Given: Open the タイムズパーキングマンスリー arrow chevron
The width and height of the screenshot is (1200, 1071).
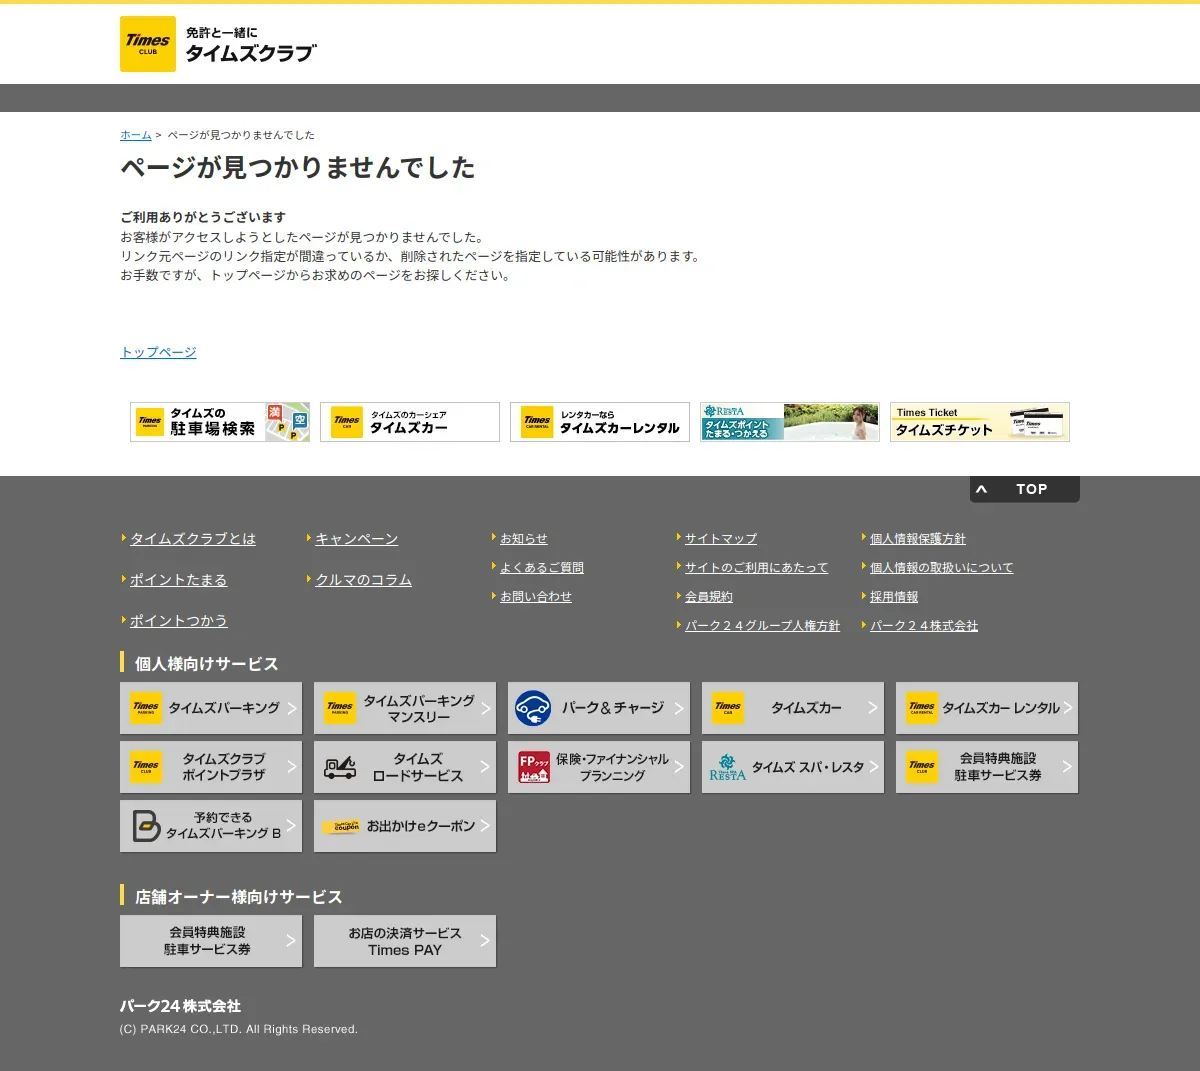Looking at the screenshot, I should point(485,708).
